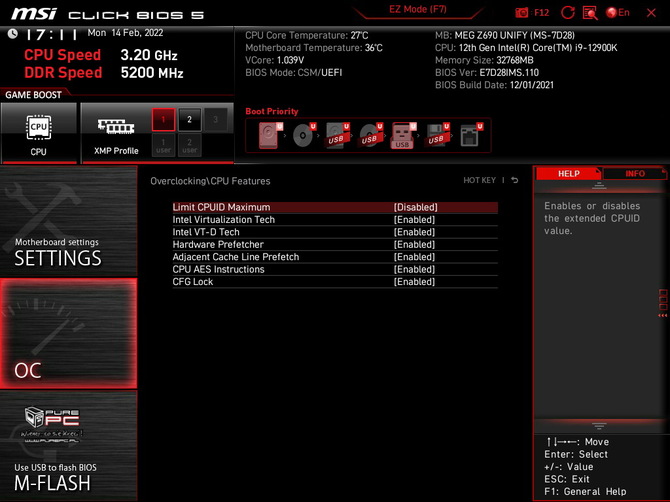Click the back arrow next to HOT KEY
Viewport: 670px width, 502px height.
pos(514,180)
